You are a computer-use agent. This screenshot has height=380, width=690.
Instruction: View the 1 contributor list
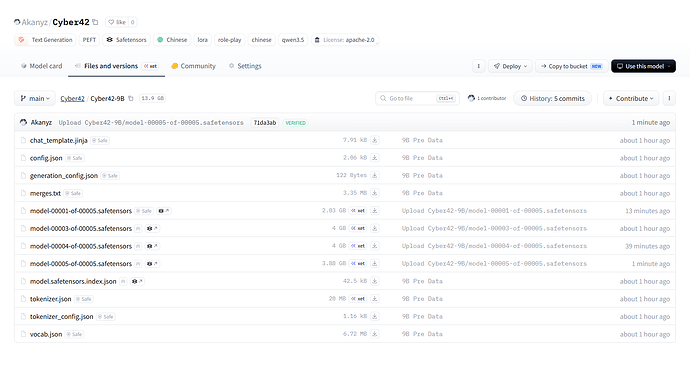point(487,99)
